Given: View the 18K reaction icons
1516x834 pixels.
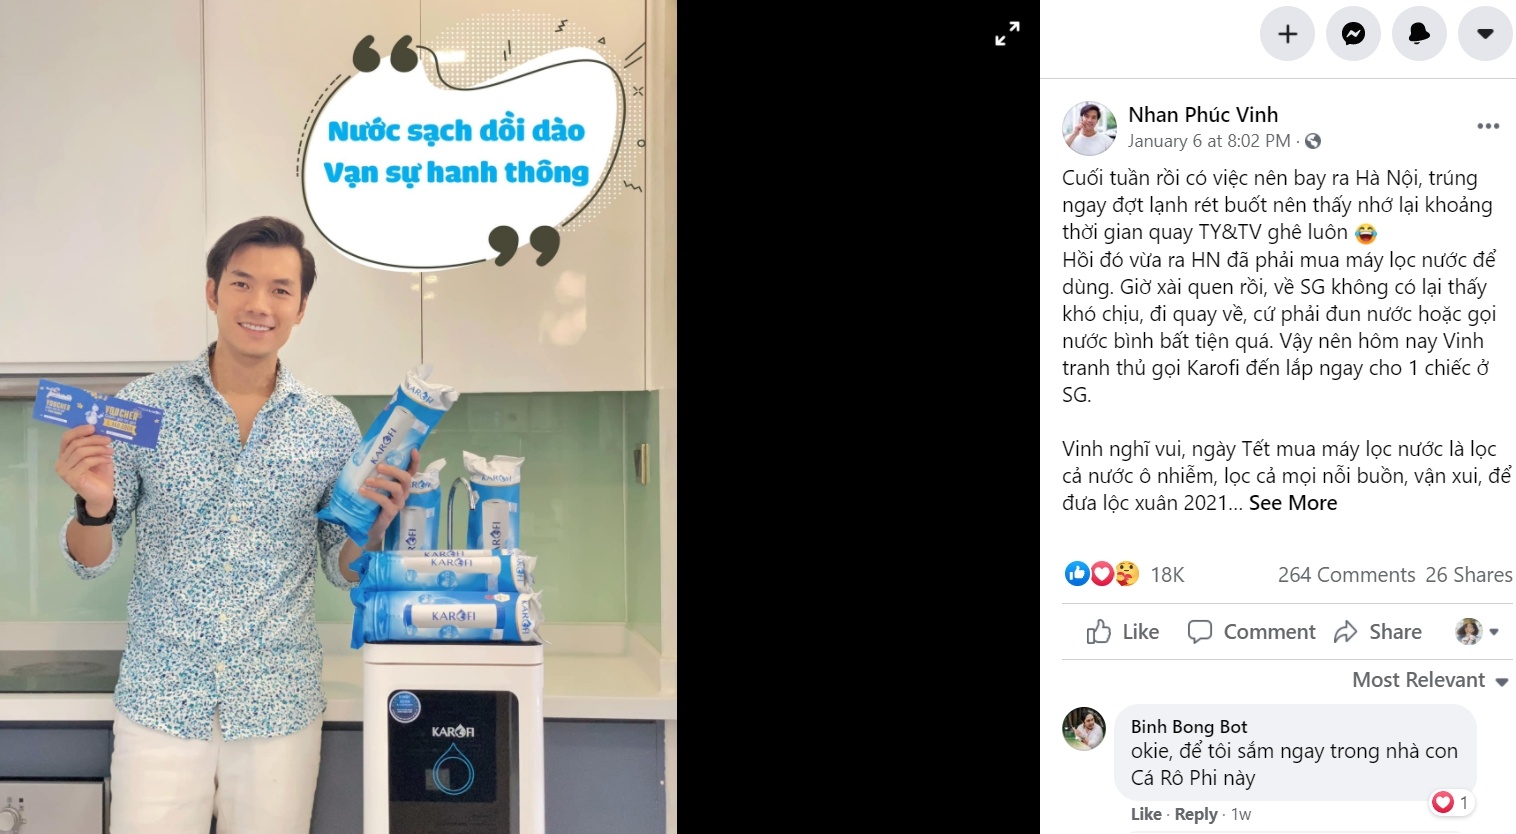Looking at the screenshot, I should (x=1102, y=574).
